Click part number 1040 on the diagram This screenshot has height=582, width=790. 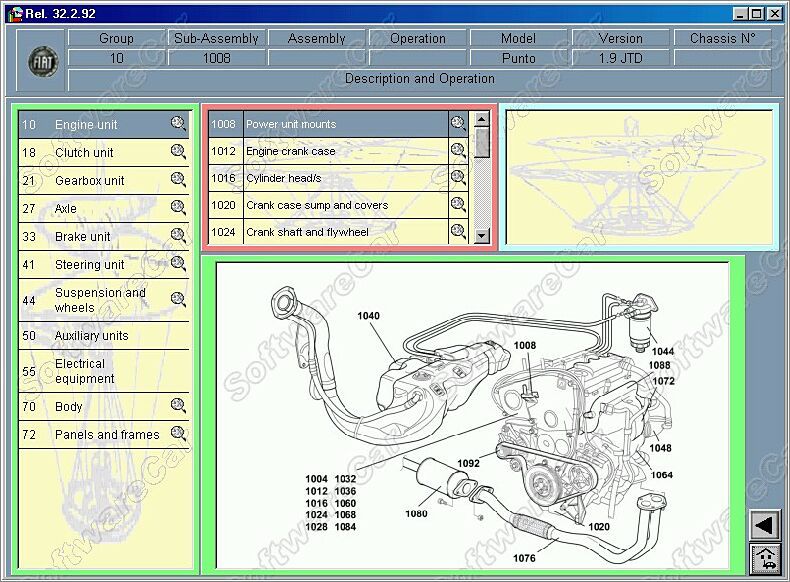click(x=368, y=316)
